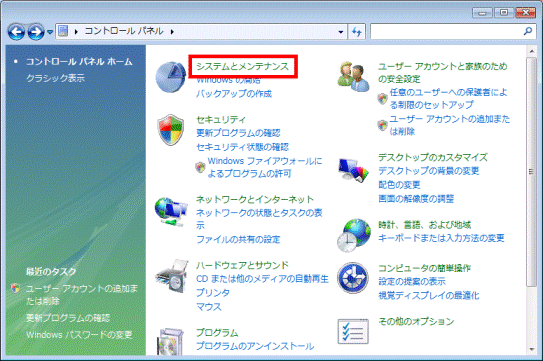Click キーボードまたは入力方法の変更

[441, 238]
